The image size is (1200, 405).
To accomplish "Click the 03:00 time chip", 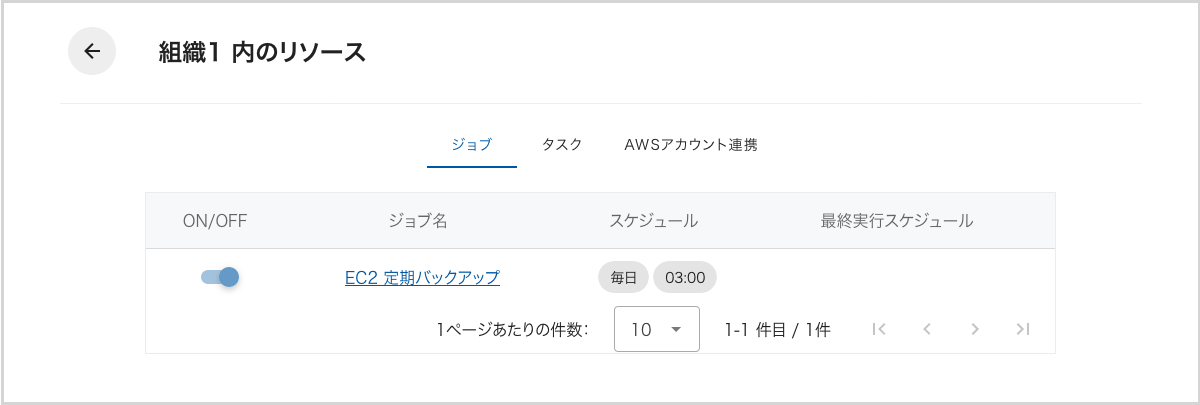I will click(x=685, y=278).
